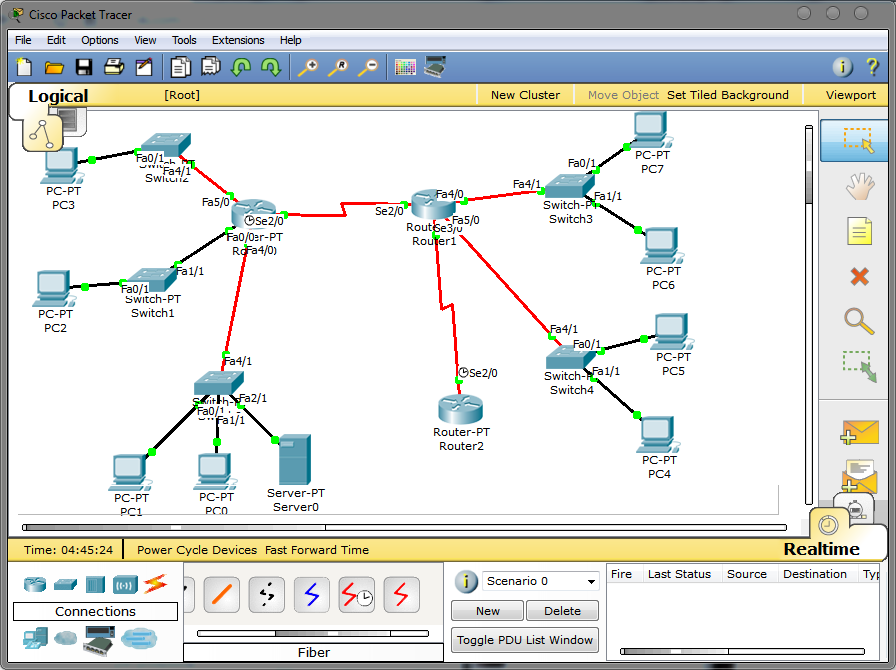This screenshot has width=896, height=670.
Task: Open the Help menu
Action: (291, 40)
